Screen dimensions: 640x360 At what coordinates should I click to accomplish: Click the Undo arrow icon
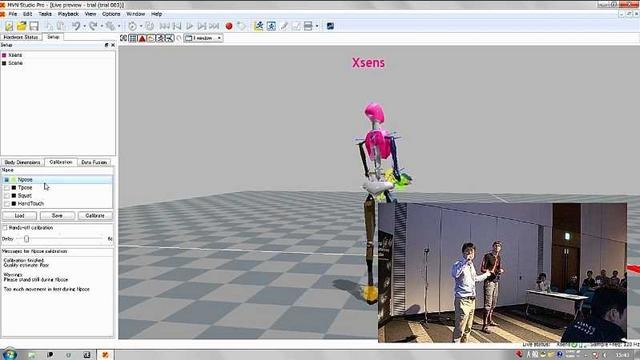pyautogui.click(x=76, y=26)
